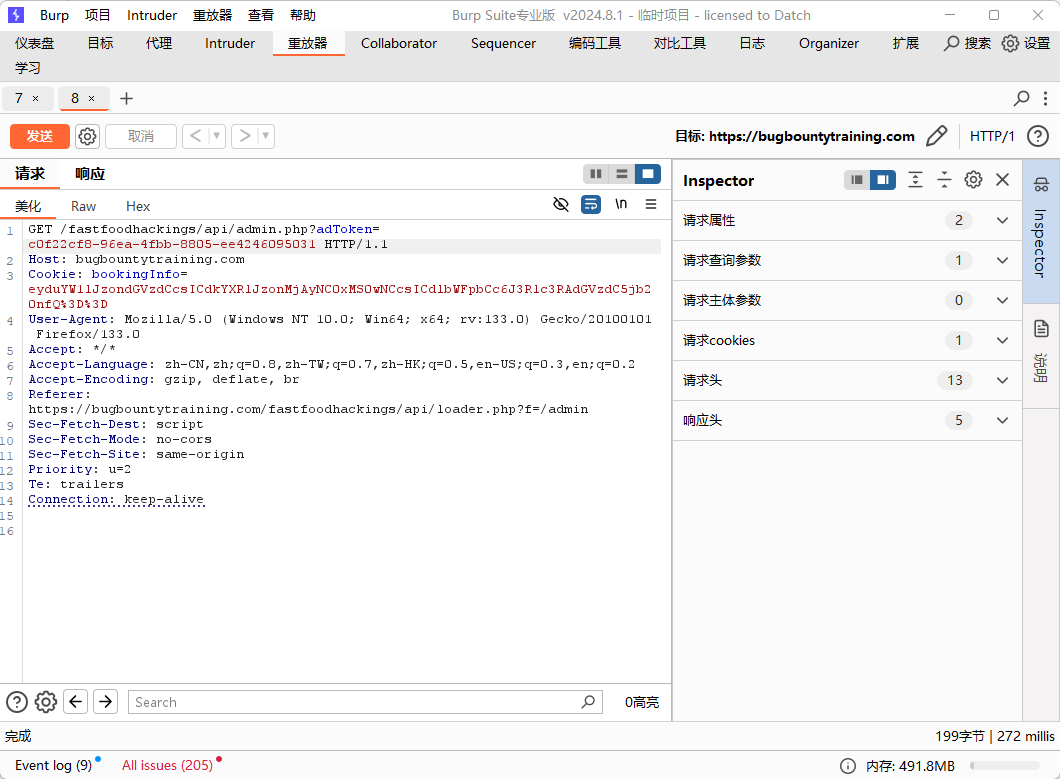Open the HTTP/1 protocol selector
Viewport: 1060px width, 779px height.
(992, 137)
